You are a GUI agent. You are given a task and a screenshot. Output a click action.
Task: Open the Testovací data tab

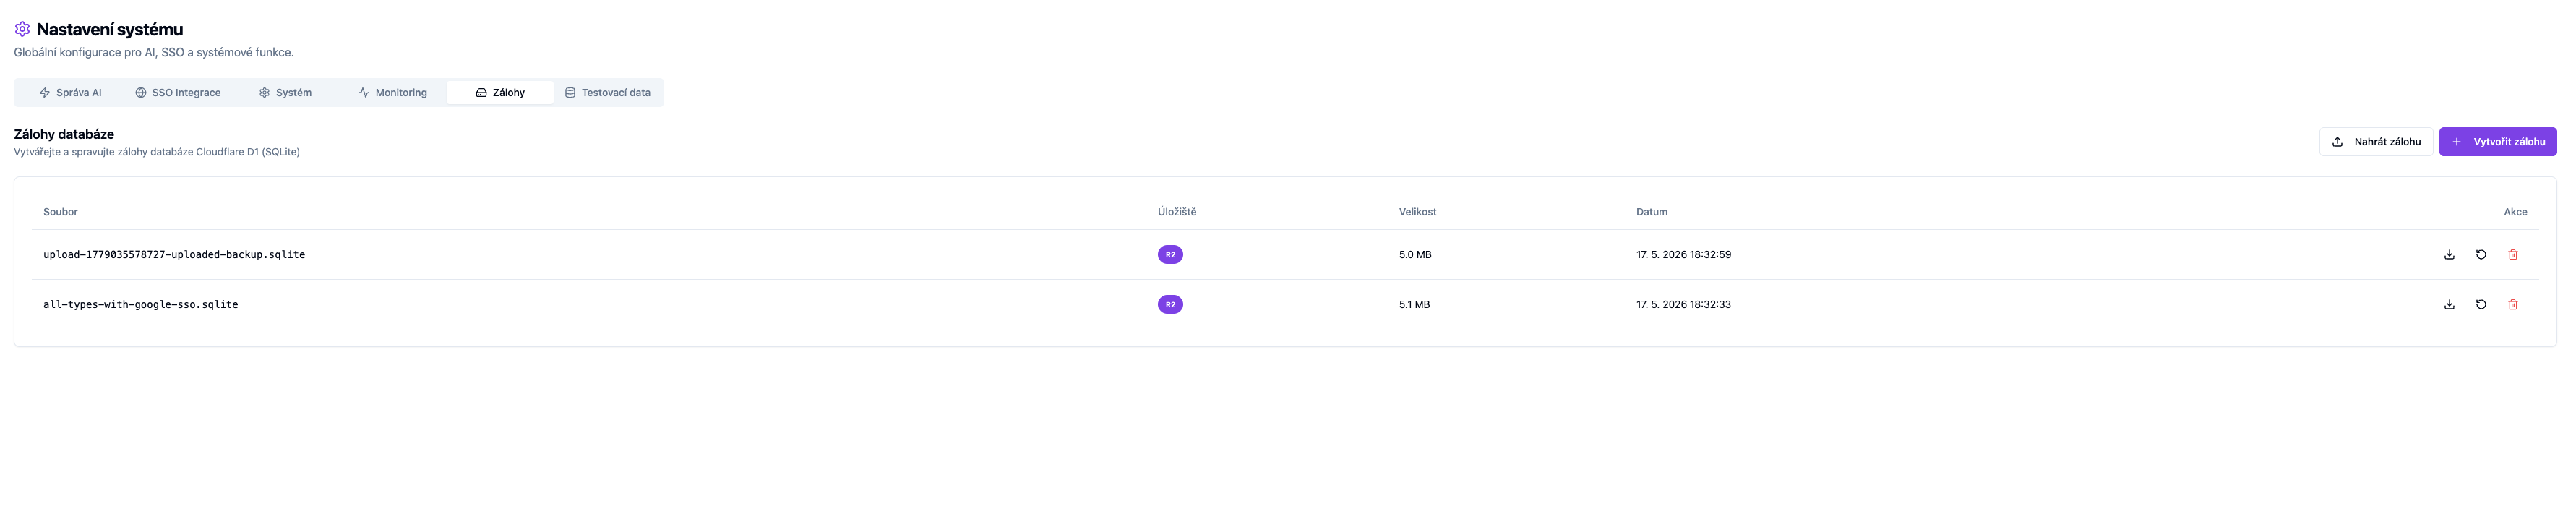coord(607,93)
